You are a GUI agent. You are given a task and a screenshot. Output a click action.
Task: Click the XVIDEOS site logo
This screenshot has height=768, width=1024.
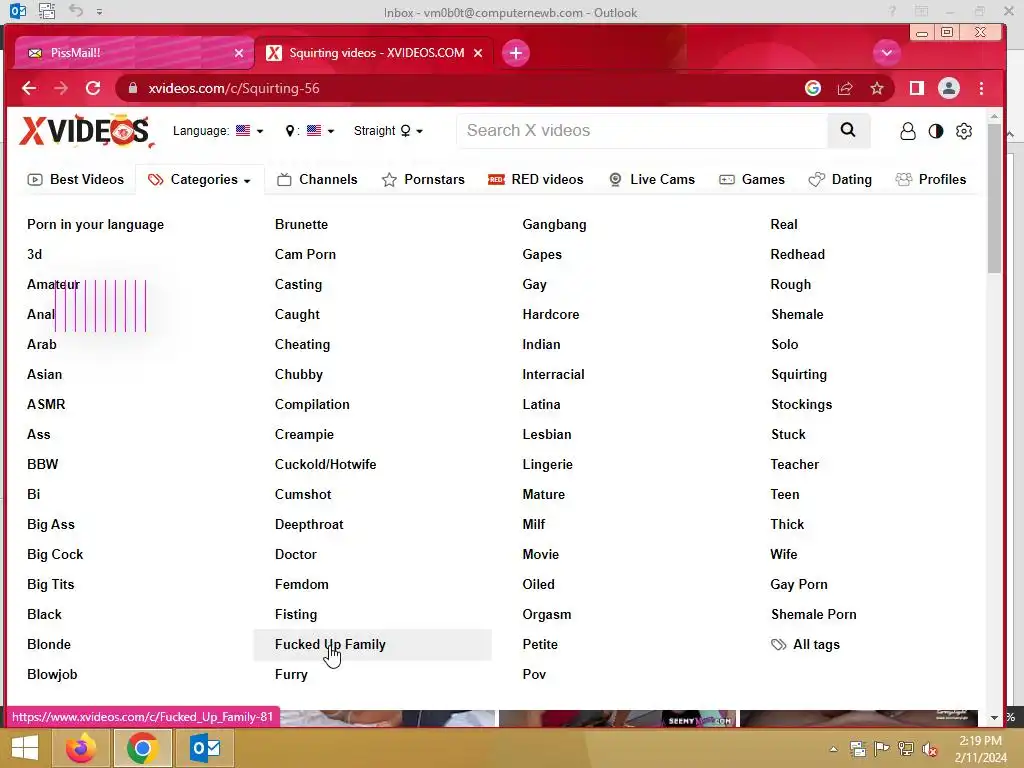86,131
